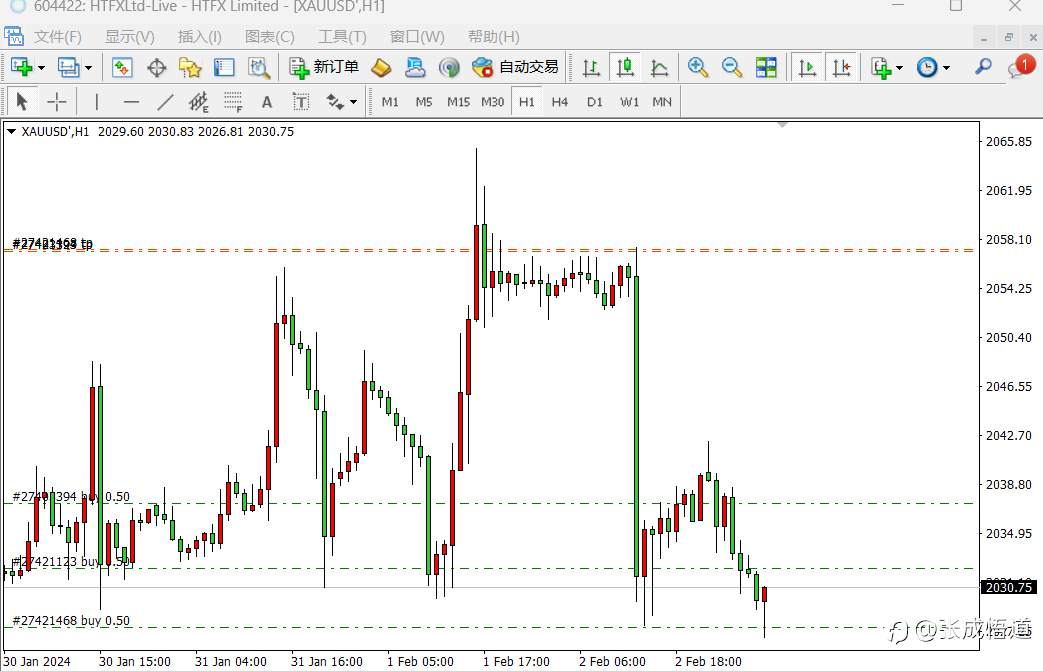Click the zoom in magnifier icon
The height and width of the screenshot is (671, 1043).
tap(698, 67)
